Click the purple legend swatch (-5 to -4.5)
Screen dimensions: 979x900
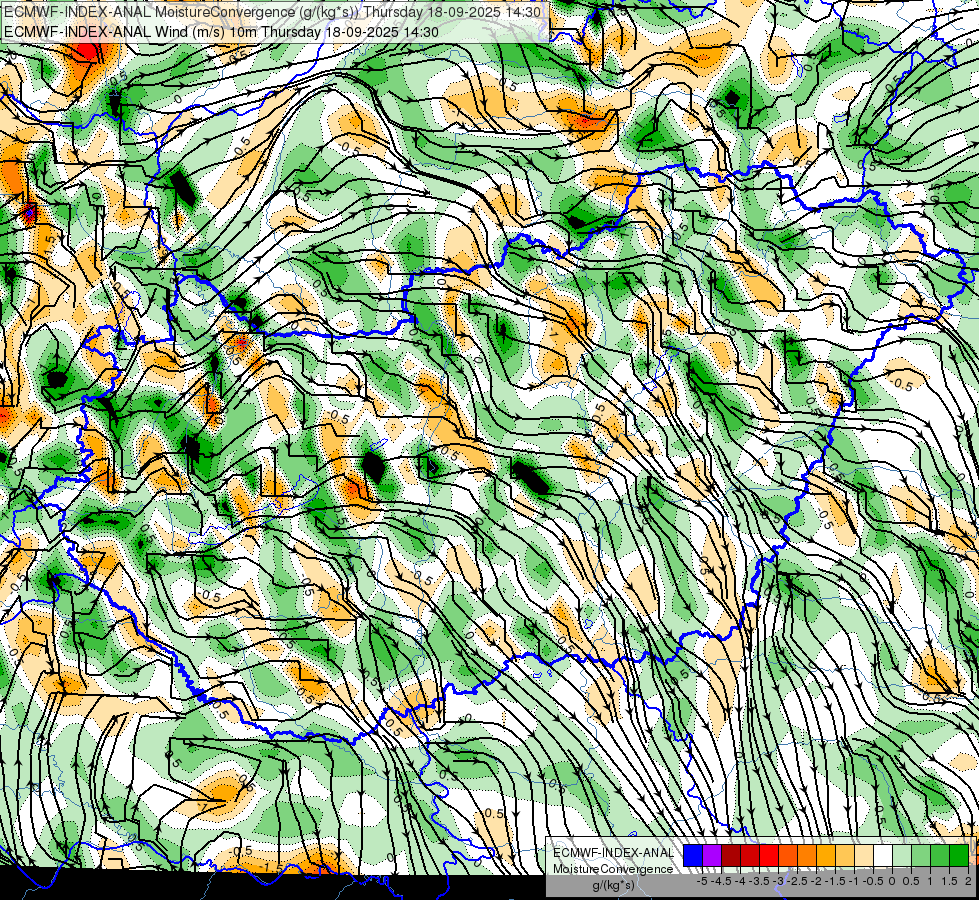pyautogui.click(x=712, y=856)
